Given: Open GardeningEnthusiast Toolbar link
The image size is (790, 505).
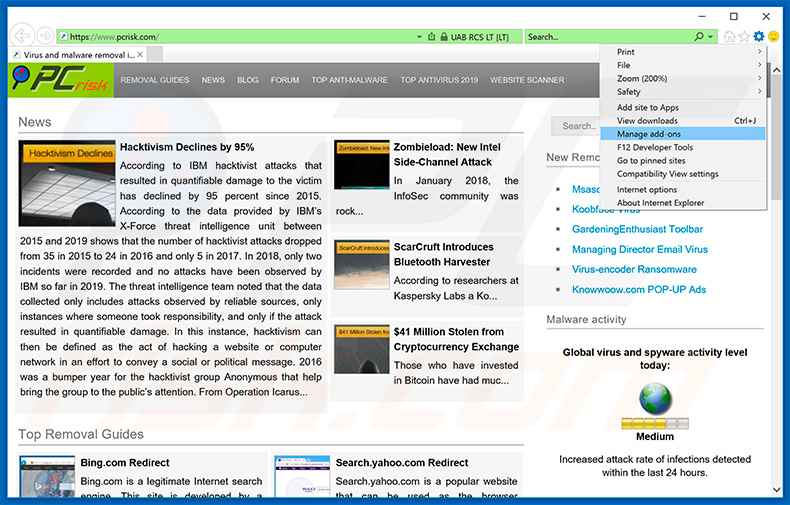Looking at the screenshot, I should point(637,229).
